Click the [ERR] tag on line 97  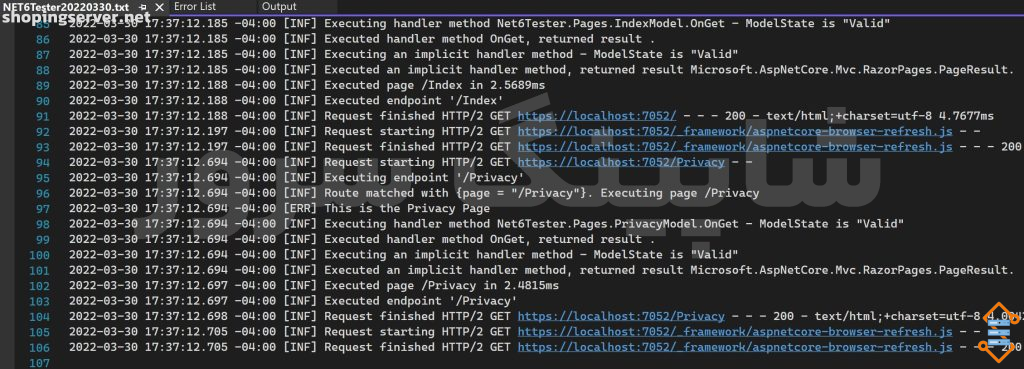coord(300,209)
